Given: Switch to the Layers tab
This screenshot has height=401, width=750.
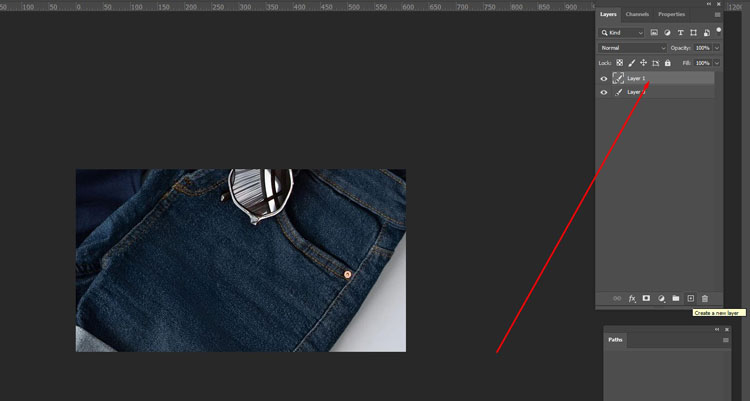Looking at the screenshot, I should tap(608, 14).
